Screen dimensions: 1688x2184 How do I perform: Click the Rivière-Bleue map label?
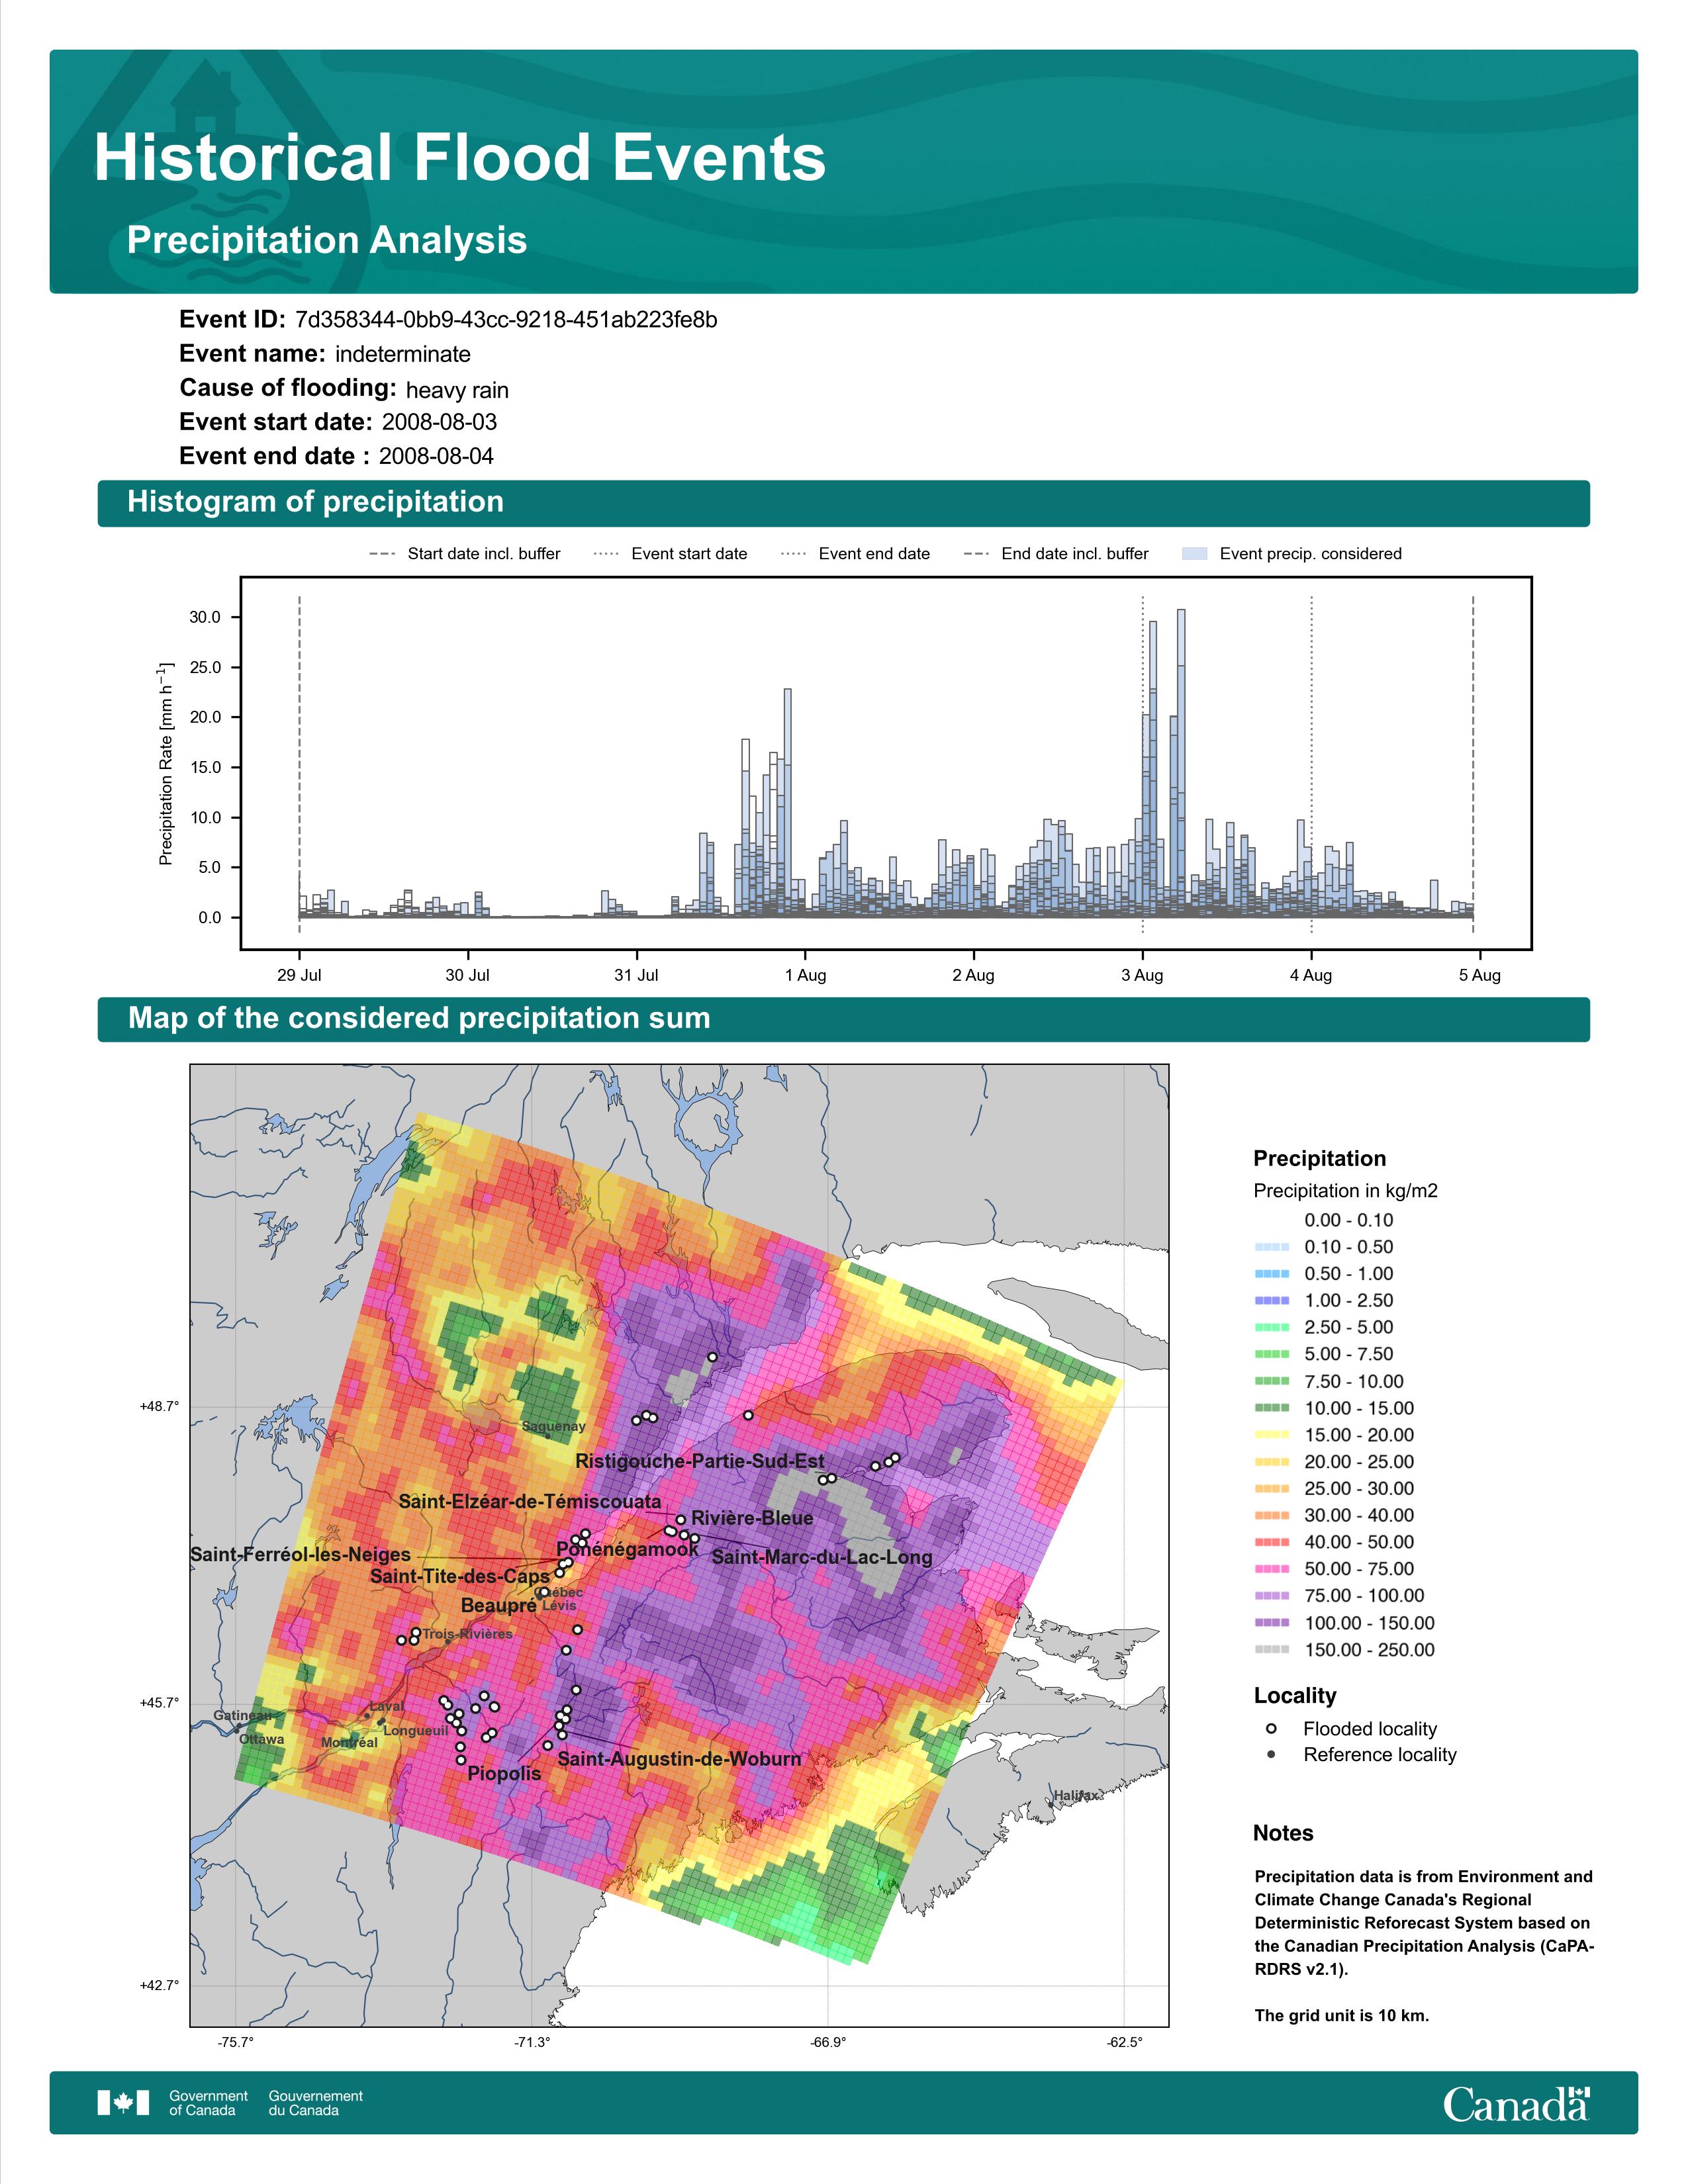point(752,1518)
